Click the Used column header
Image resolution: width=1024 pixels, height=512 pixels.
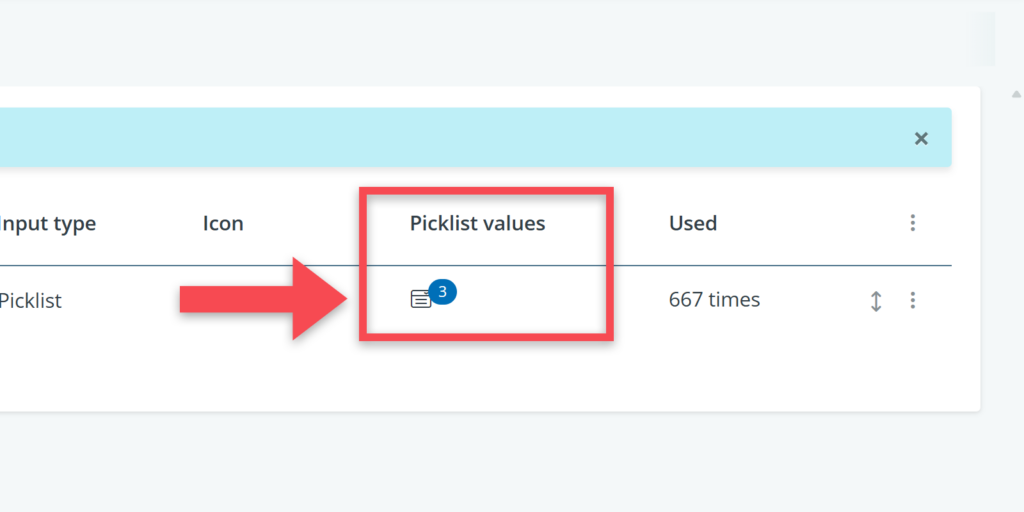(693, 223)
